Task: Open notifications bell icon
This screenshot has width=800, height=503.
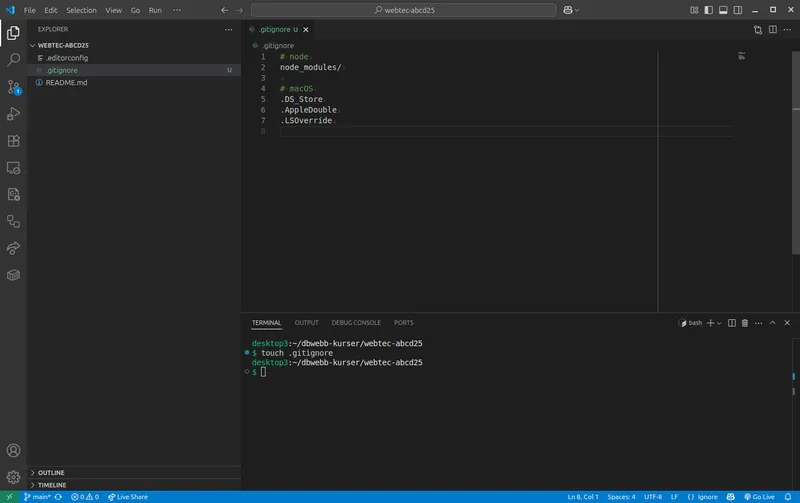Action: pos(788,497)
